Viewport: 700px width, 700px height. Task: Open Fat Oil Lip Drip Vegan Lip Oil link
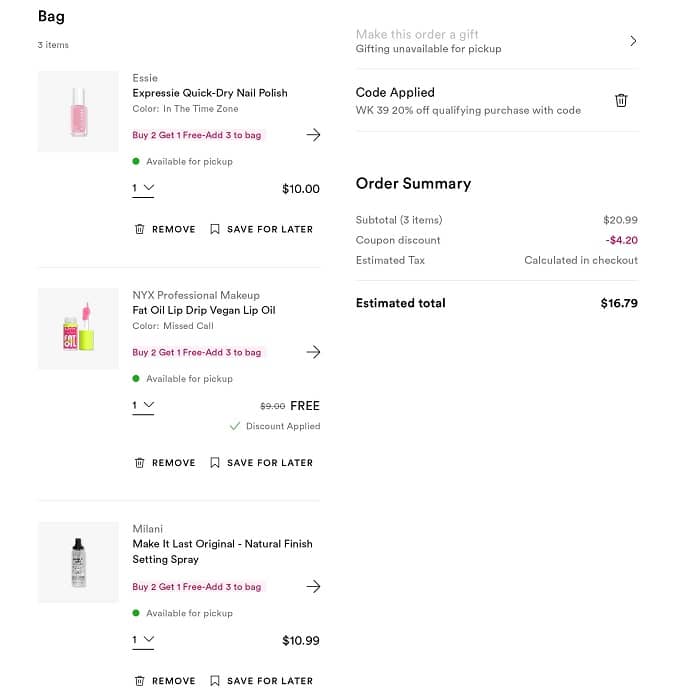pyautogui.click(x=204, y=310)
